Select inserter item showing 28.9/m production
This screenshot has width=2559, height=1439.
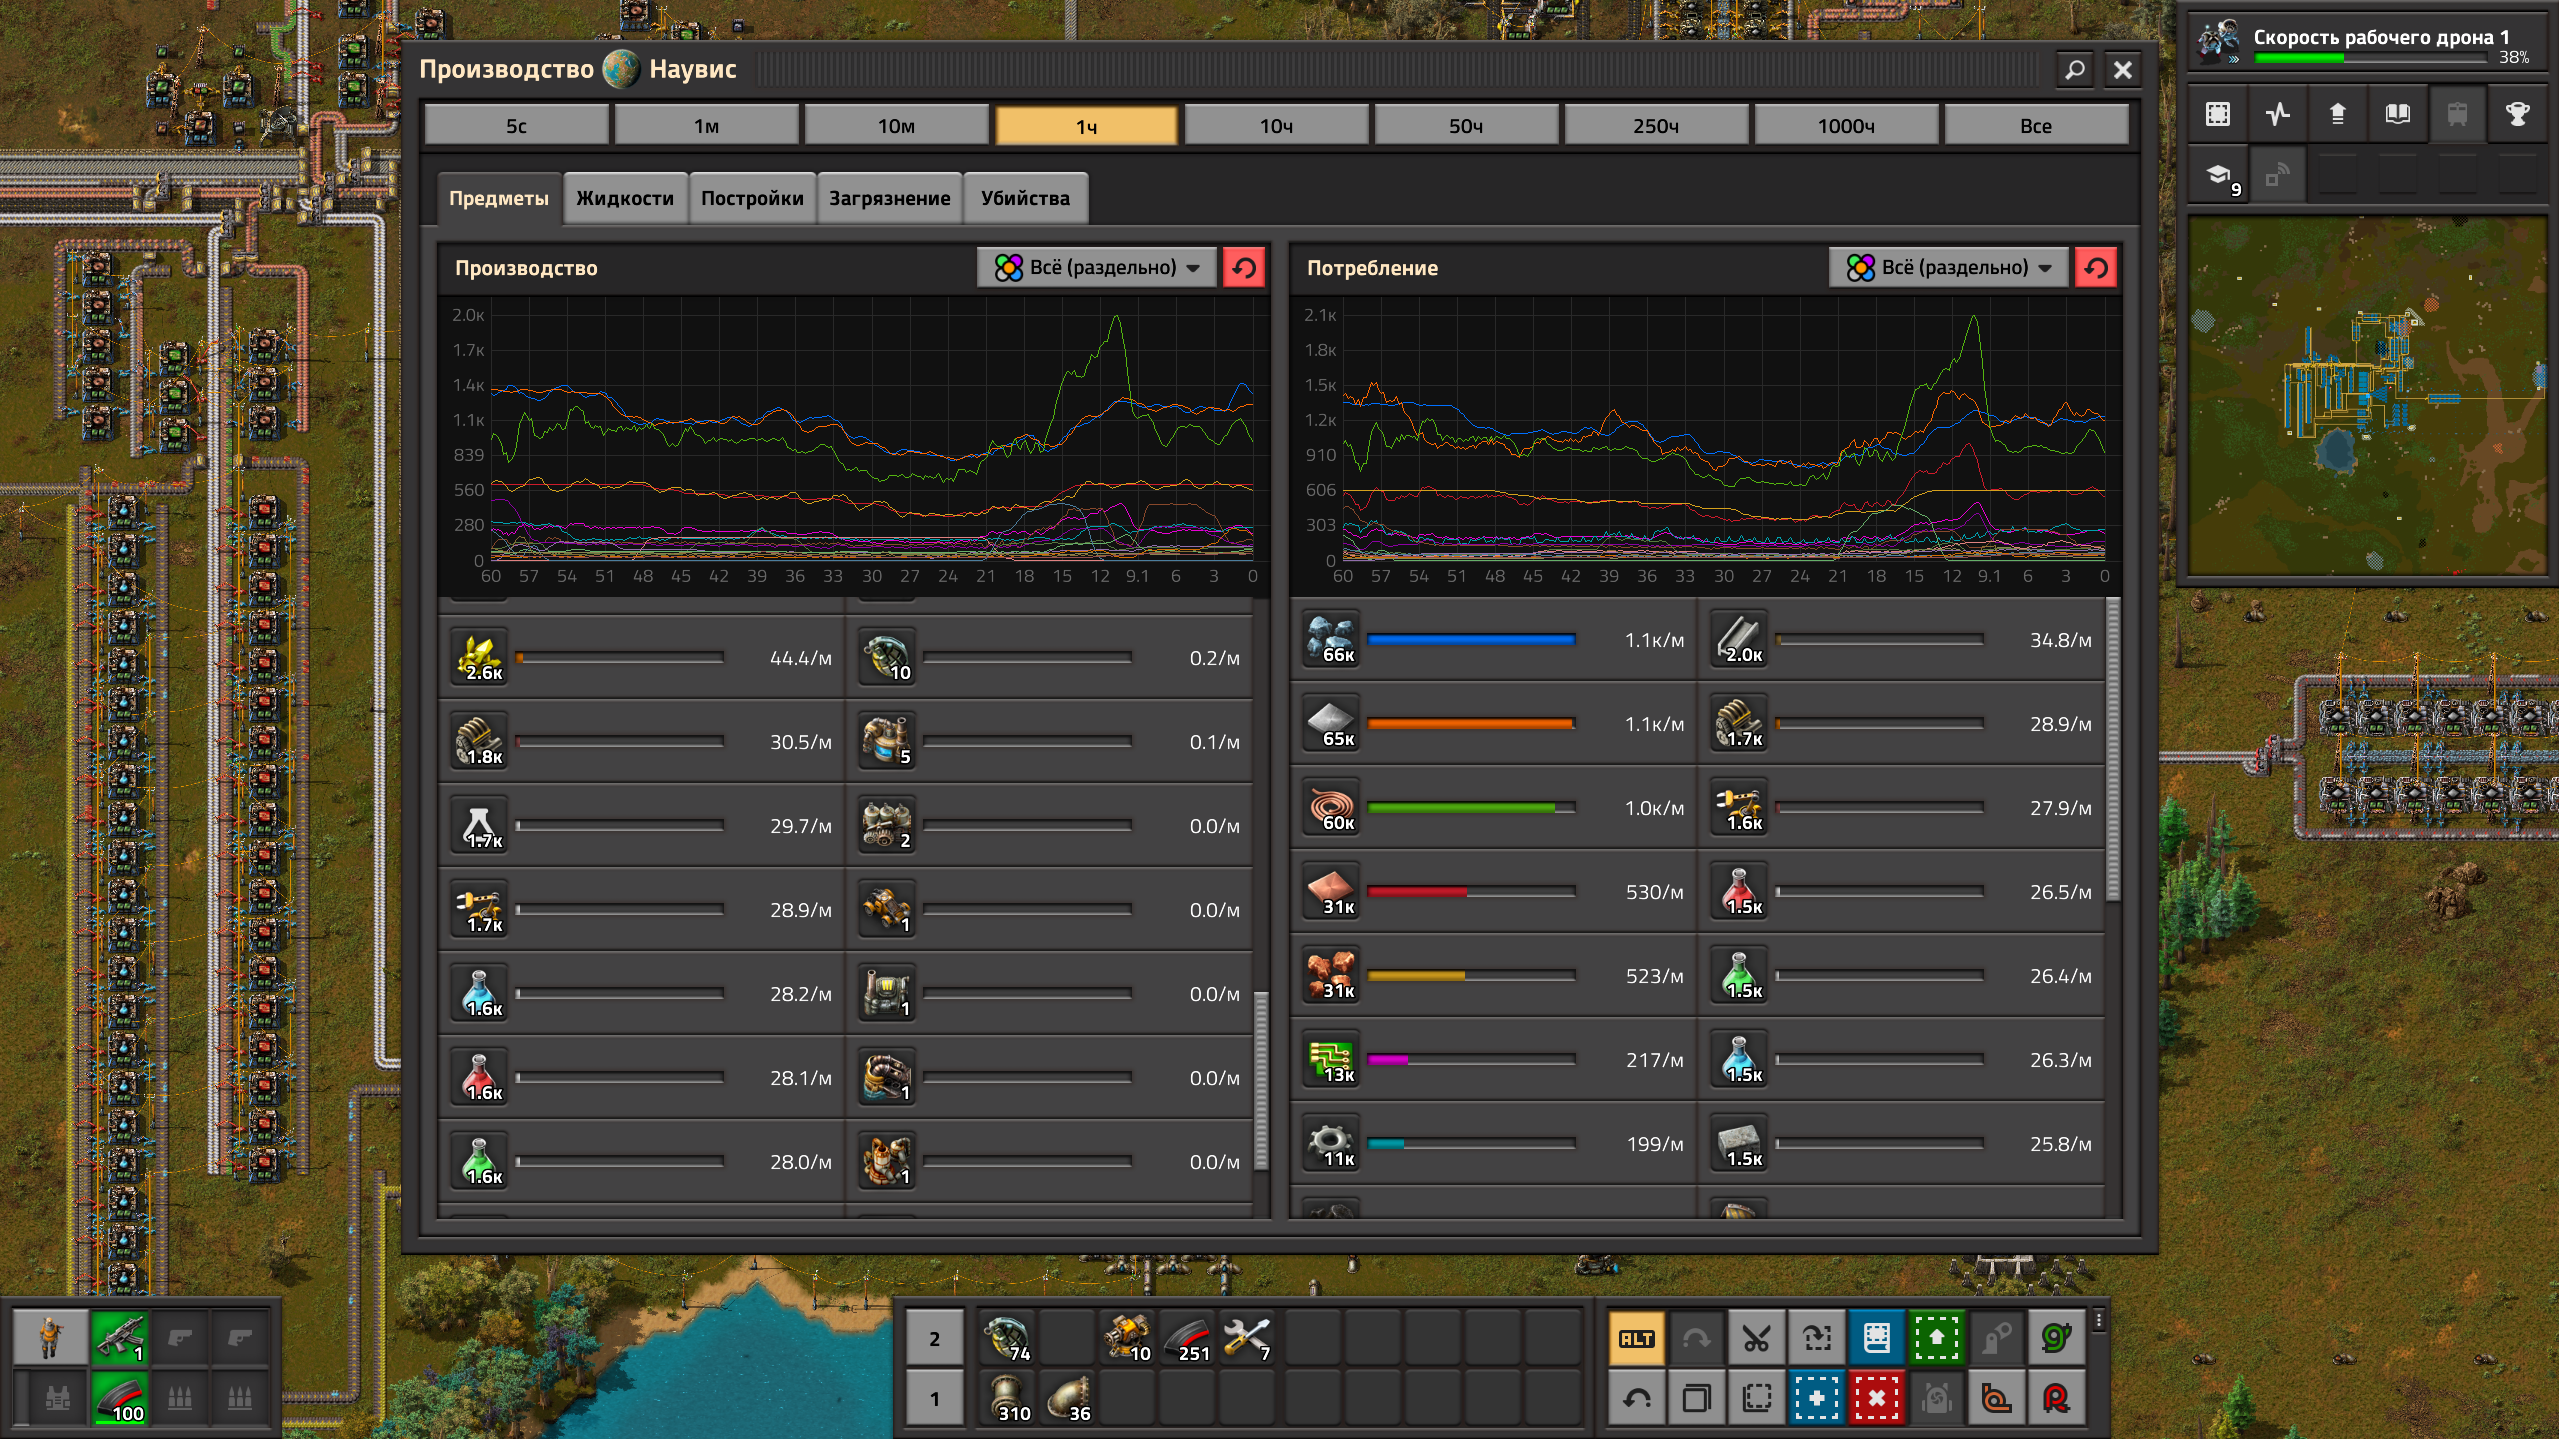pyautogui.click(x=480, y=910)
